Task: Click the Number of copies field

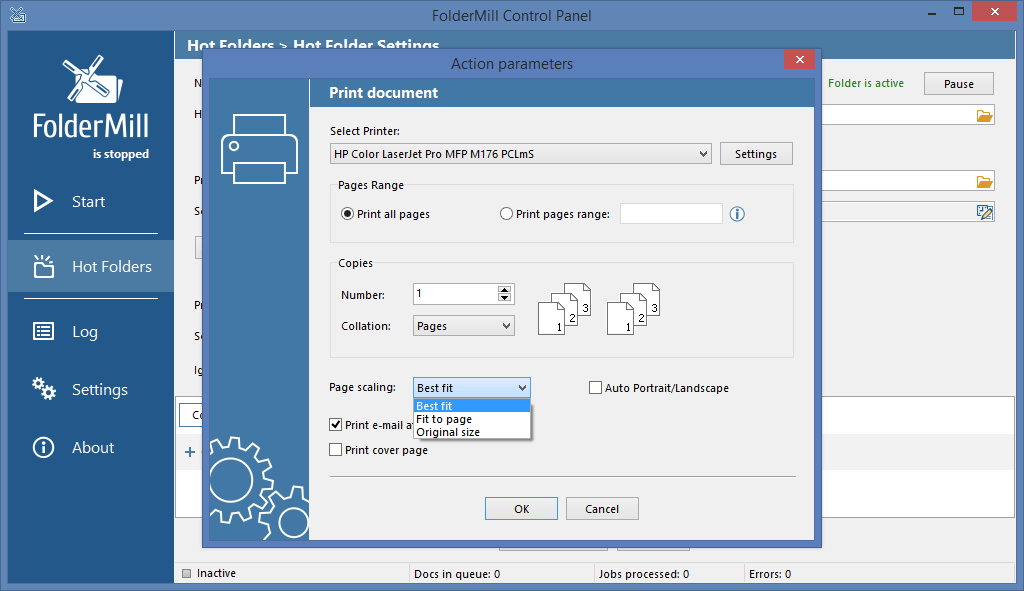Action: click(456, 294)
